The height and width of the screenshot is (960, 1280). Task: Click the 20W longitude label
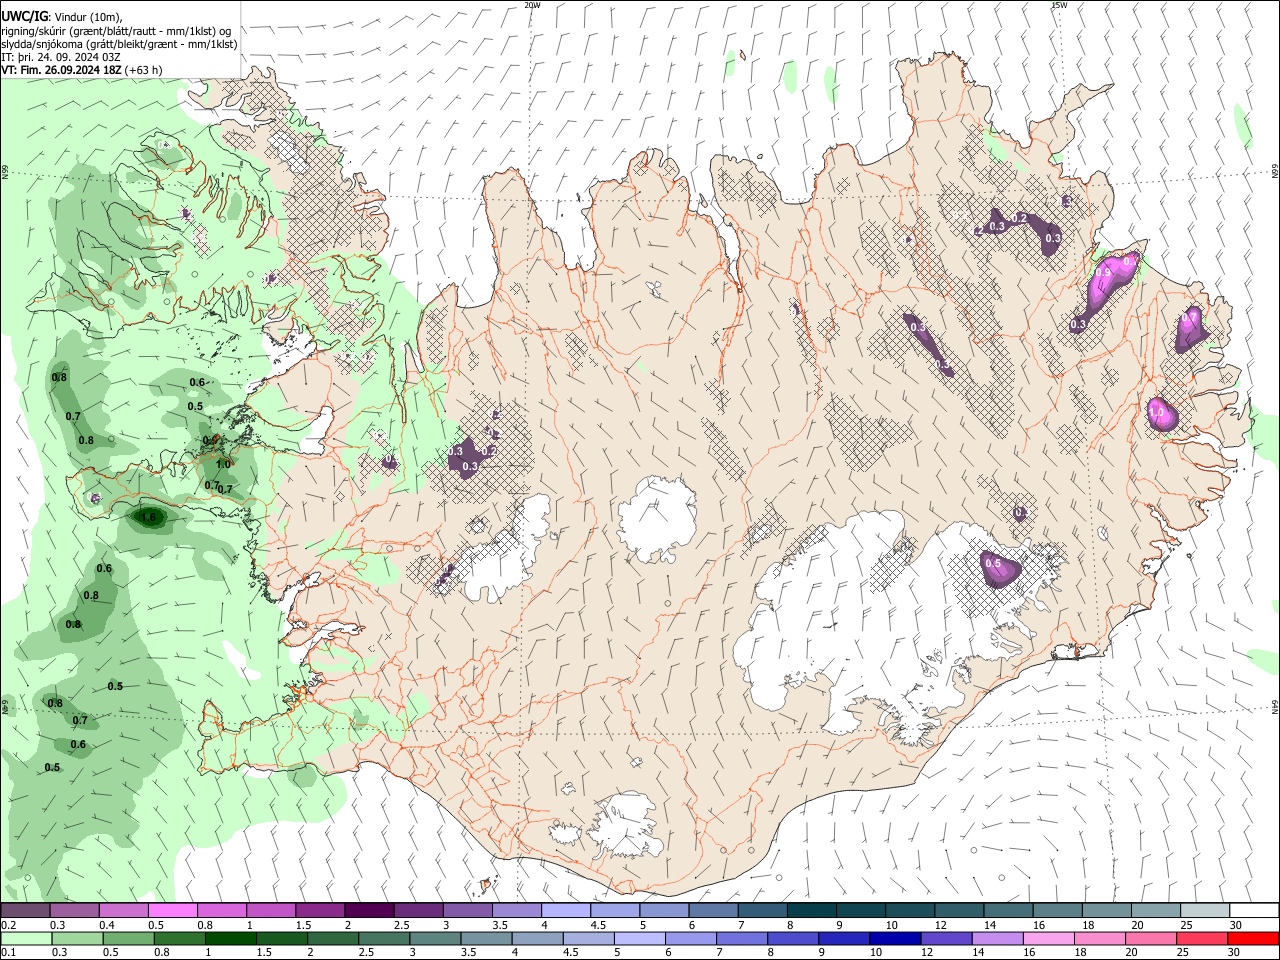click(x=532, y=5)
